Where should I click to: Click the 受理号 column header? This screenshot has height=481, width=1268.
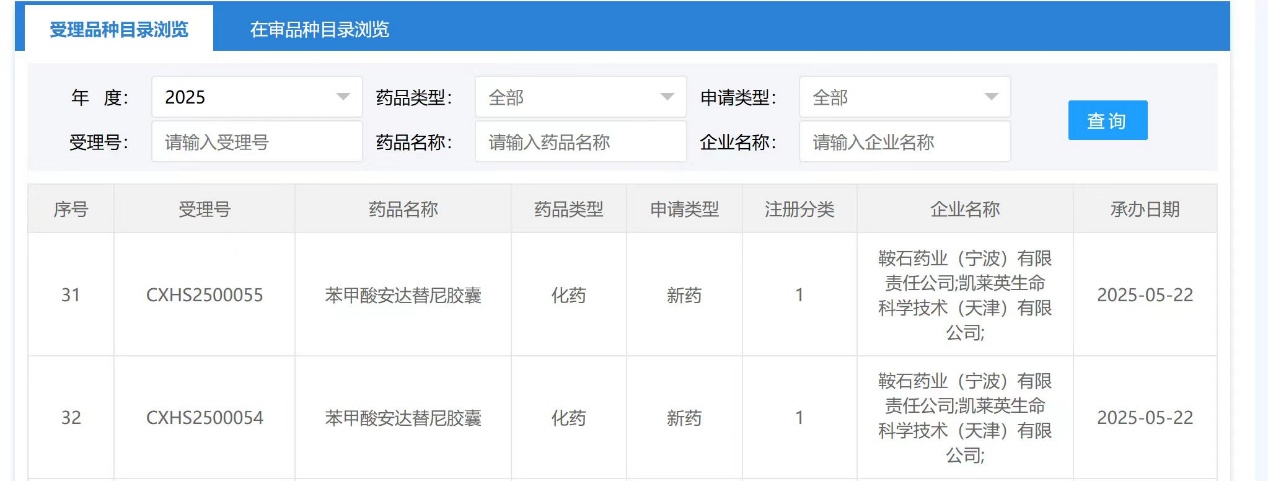tap(204, 209)
